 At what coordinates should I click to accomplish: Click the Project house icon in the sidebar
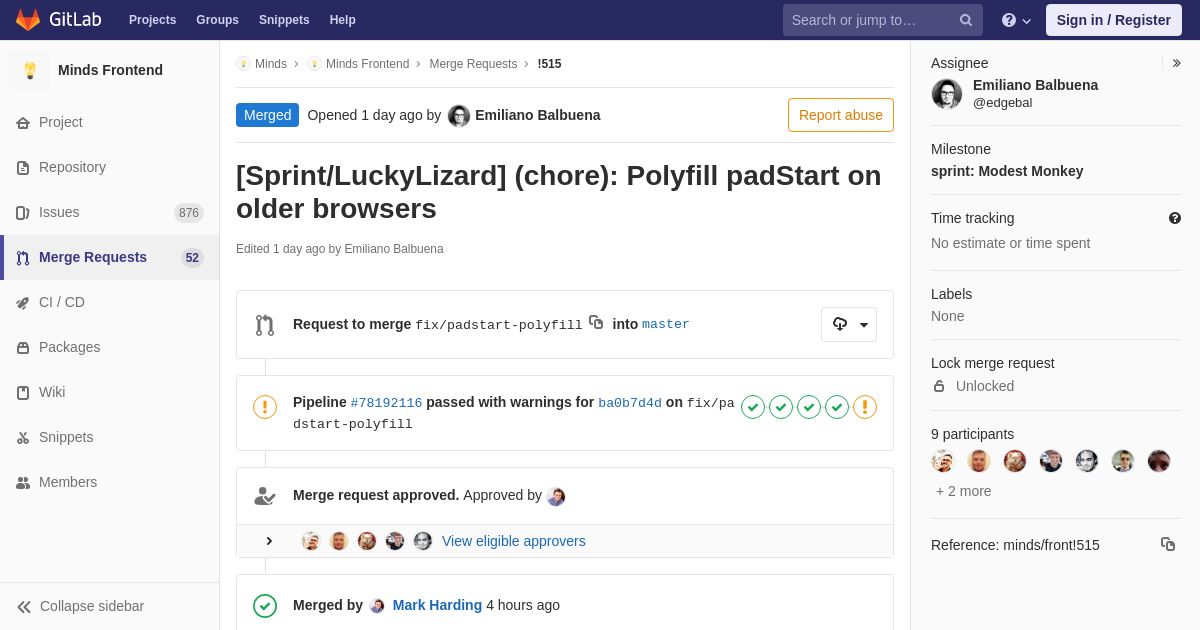point(23,123)
